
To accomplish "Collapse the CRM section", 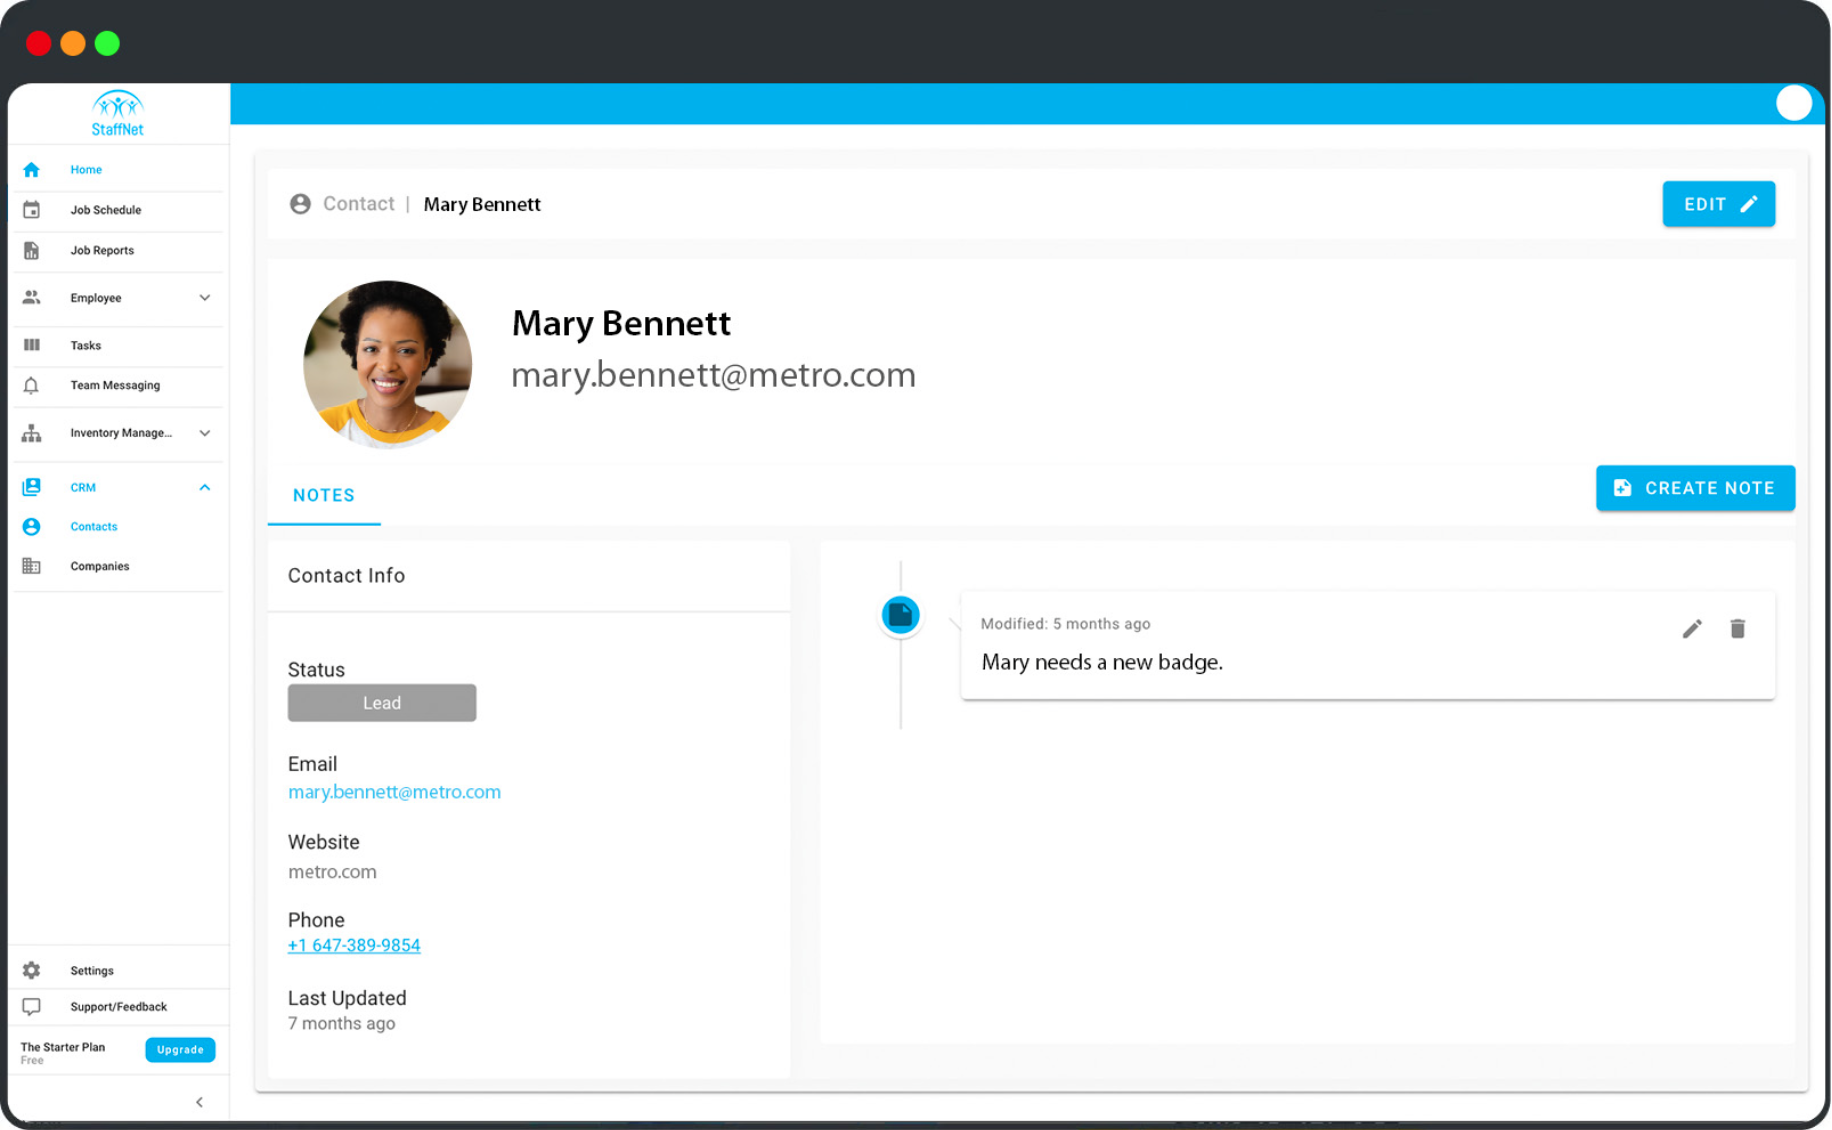I will pos(204,487).
